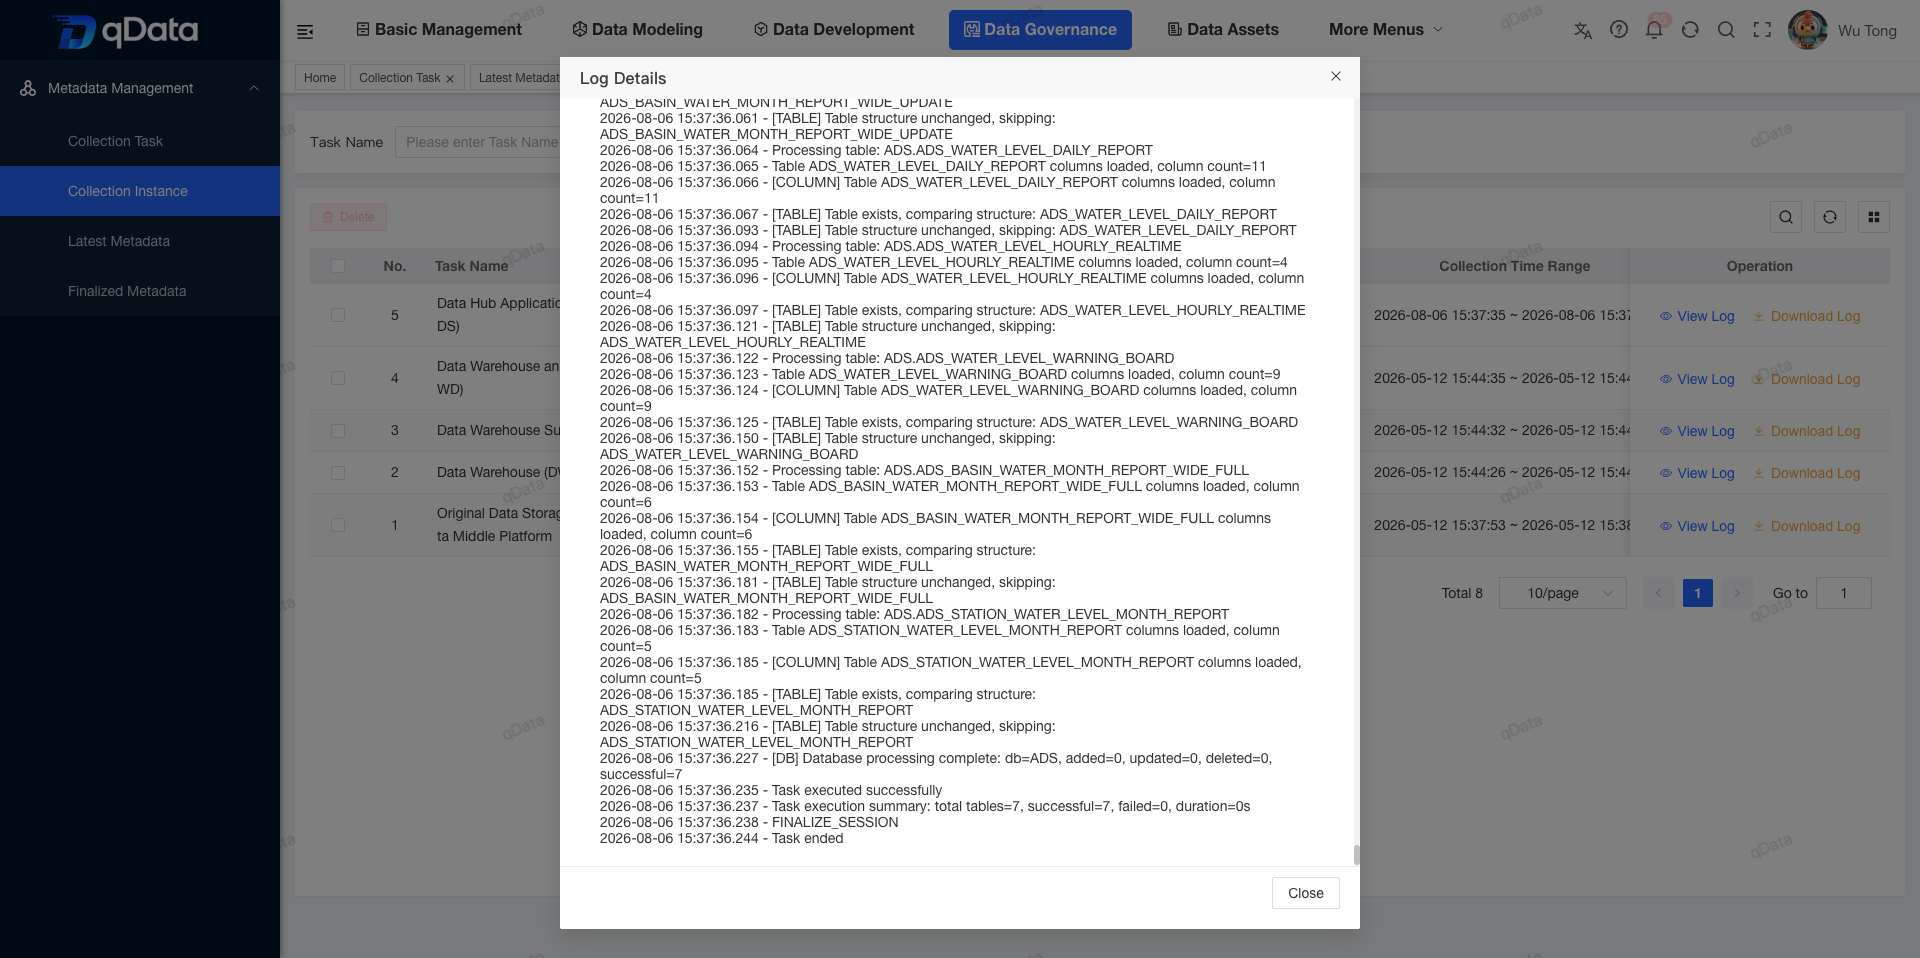The width and height of the screenshot is (1920, 958).
Task: View Log for row 5
Action: pos(1697,316)
